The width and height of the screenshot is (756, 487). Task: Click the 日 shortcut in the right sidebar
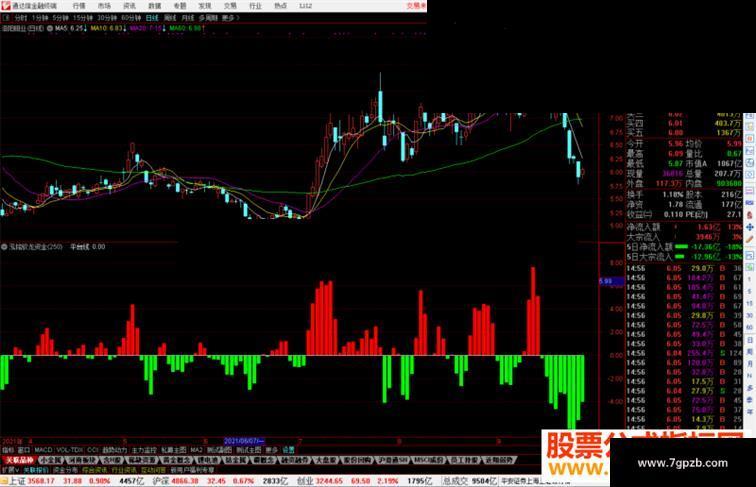tap(750, 339)
